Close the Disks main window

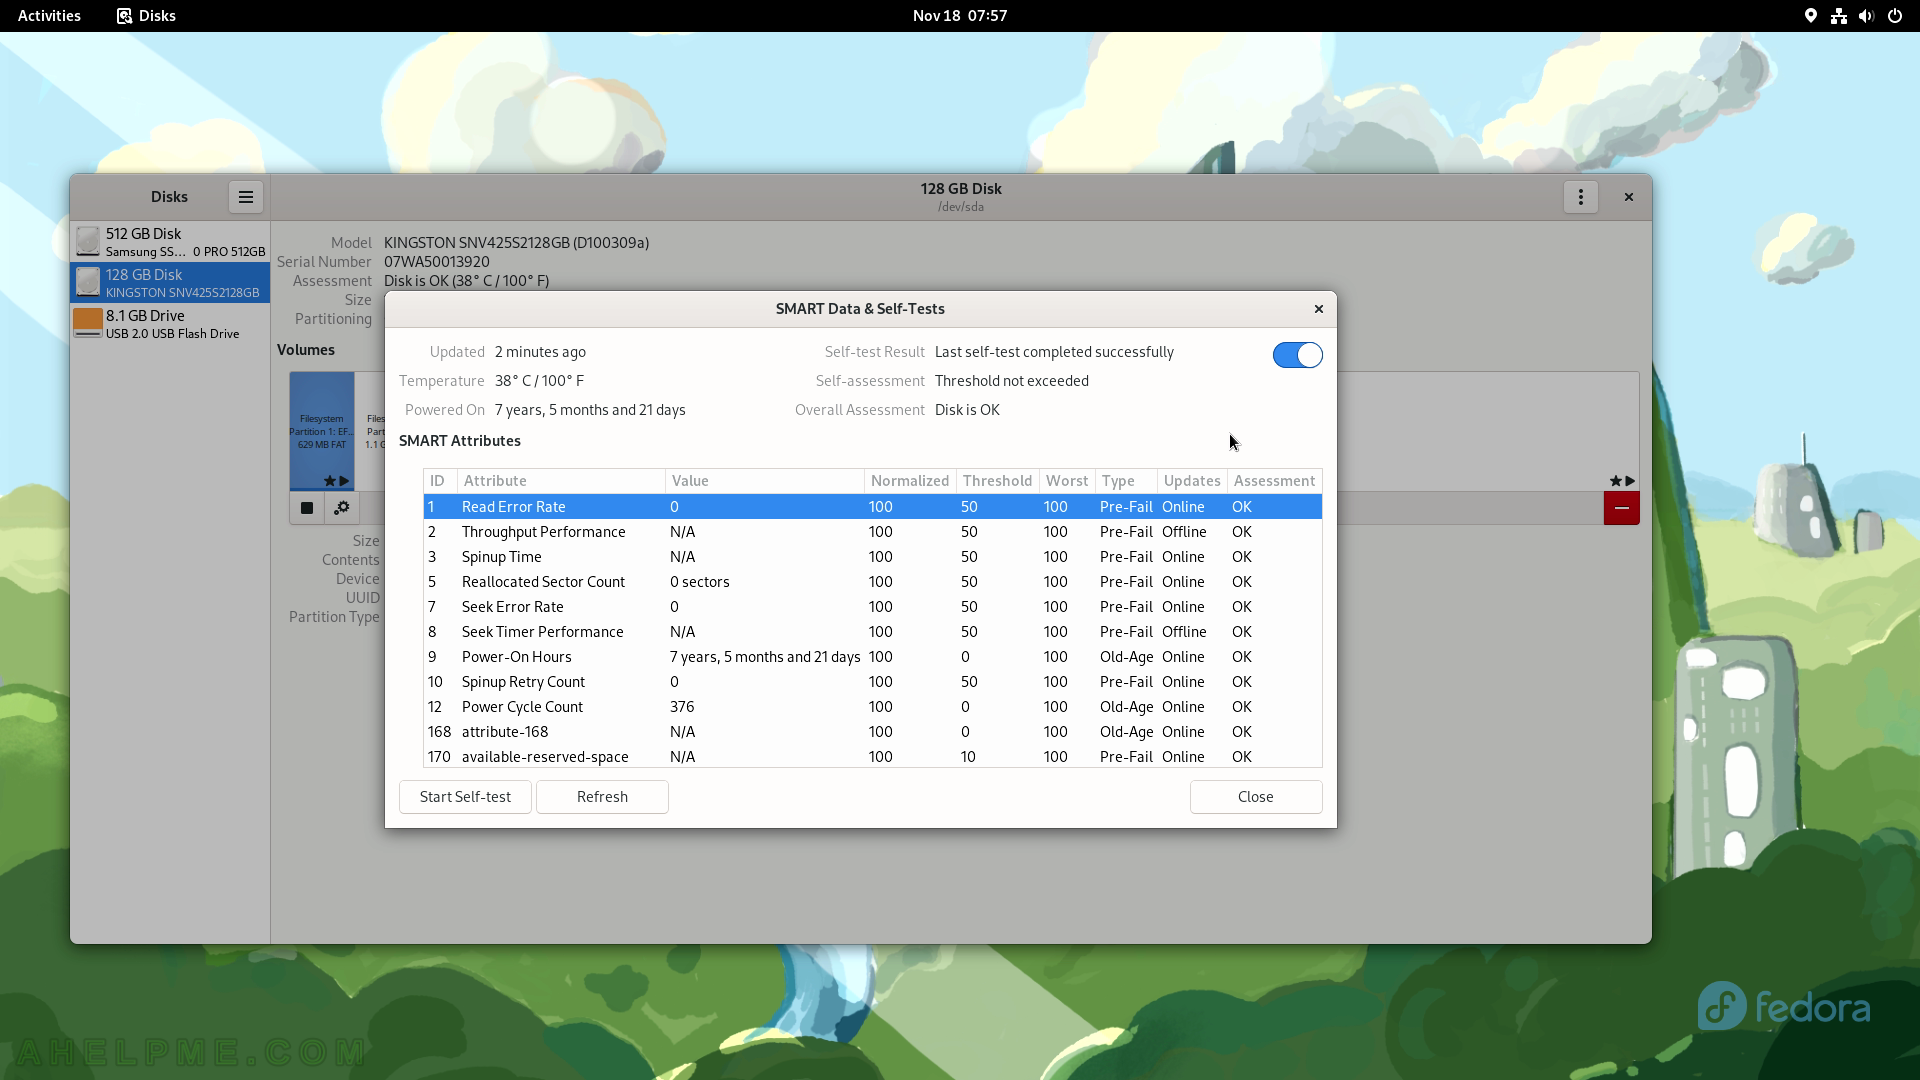click(x=1628, y=197)
